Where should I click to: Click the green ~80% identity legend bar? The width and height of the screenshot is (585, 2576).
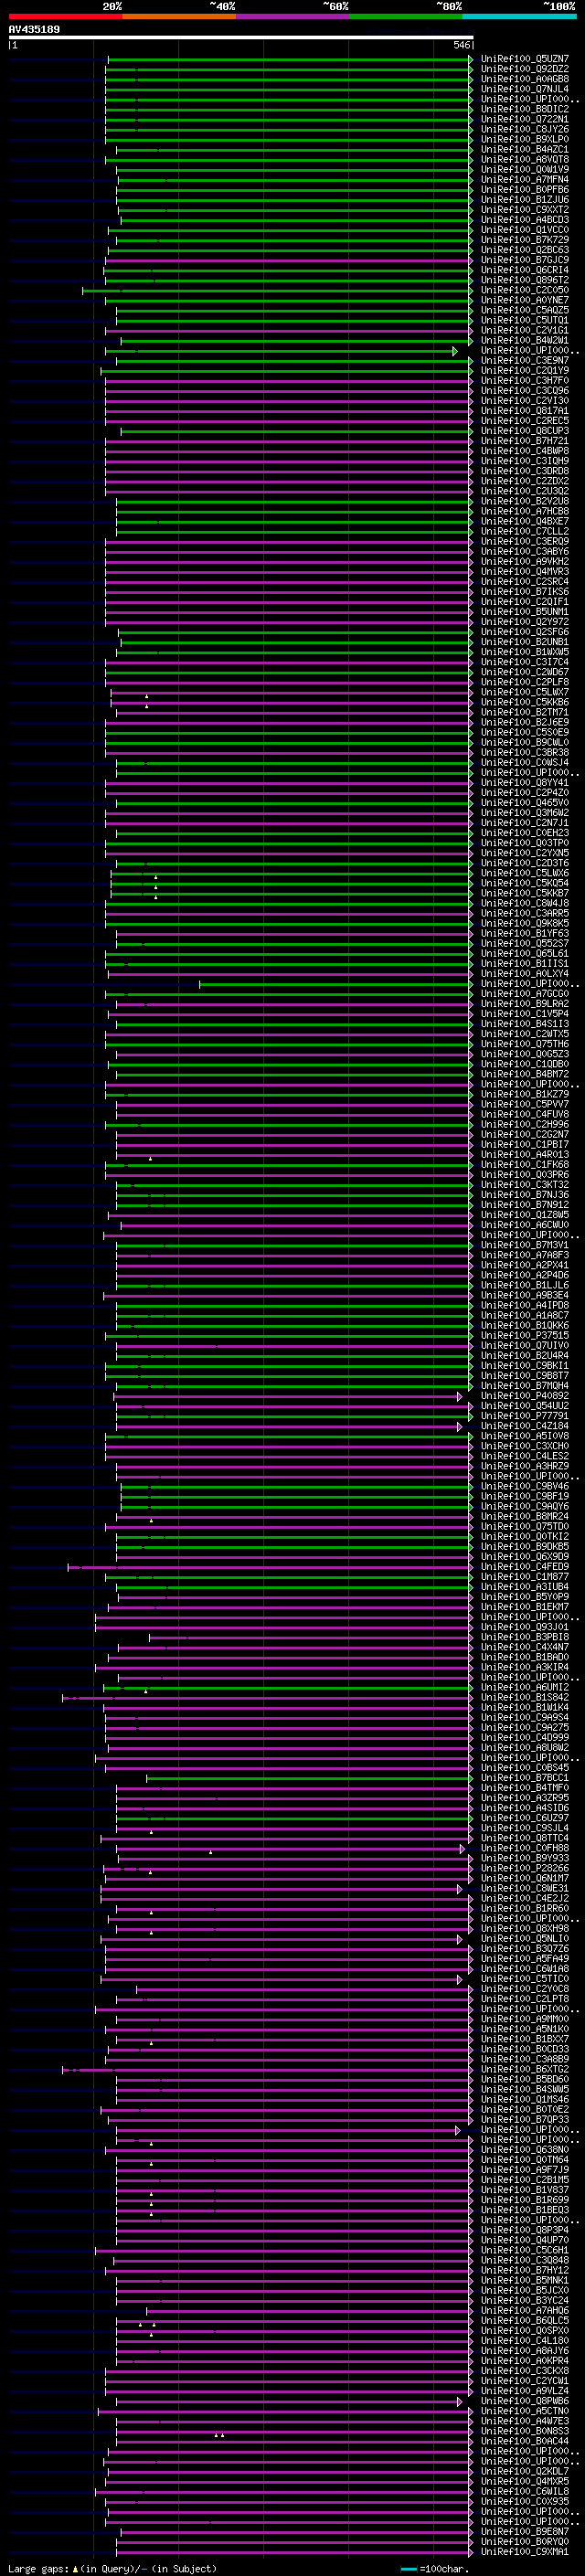coord(406,16)
